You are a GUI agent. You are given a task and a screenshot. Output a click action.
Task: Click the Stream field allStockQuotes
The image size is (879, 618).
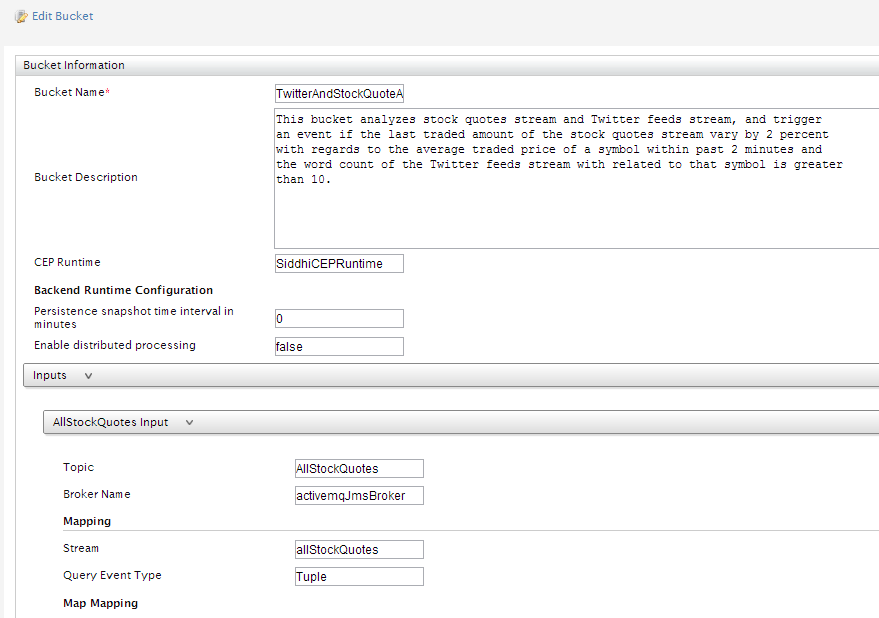tap(359, 550)
